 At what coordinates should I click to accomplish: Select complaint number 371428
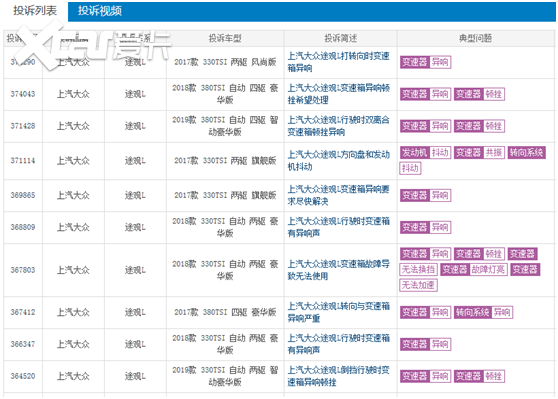coord(23,126)
